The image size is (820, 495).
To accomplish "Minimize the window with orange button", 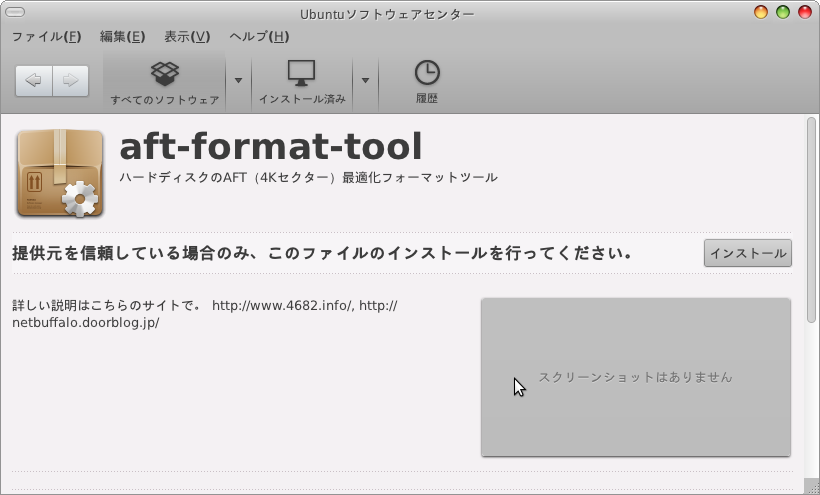I will 761,12.
